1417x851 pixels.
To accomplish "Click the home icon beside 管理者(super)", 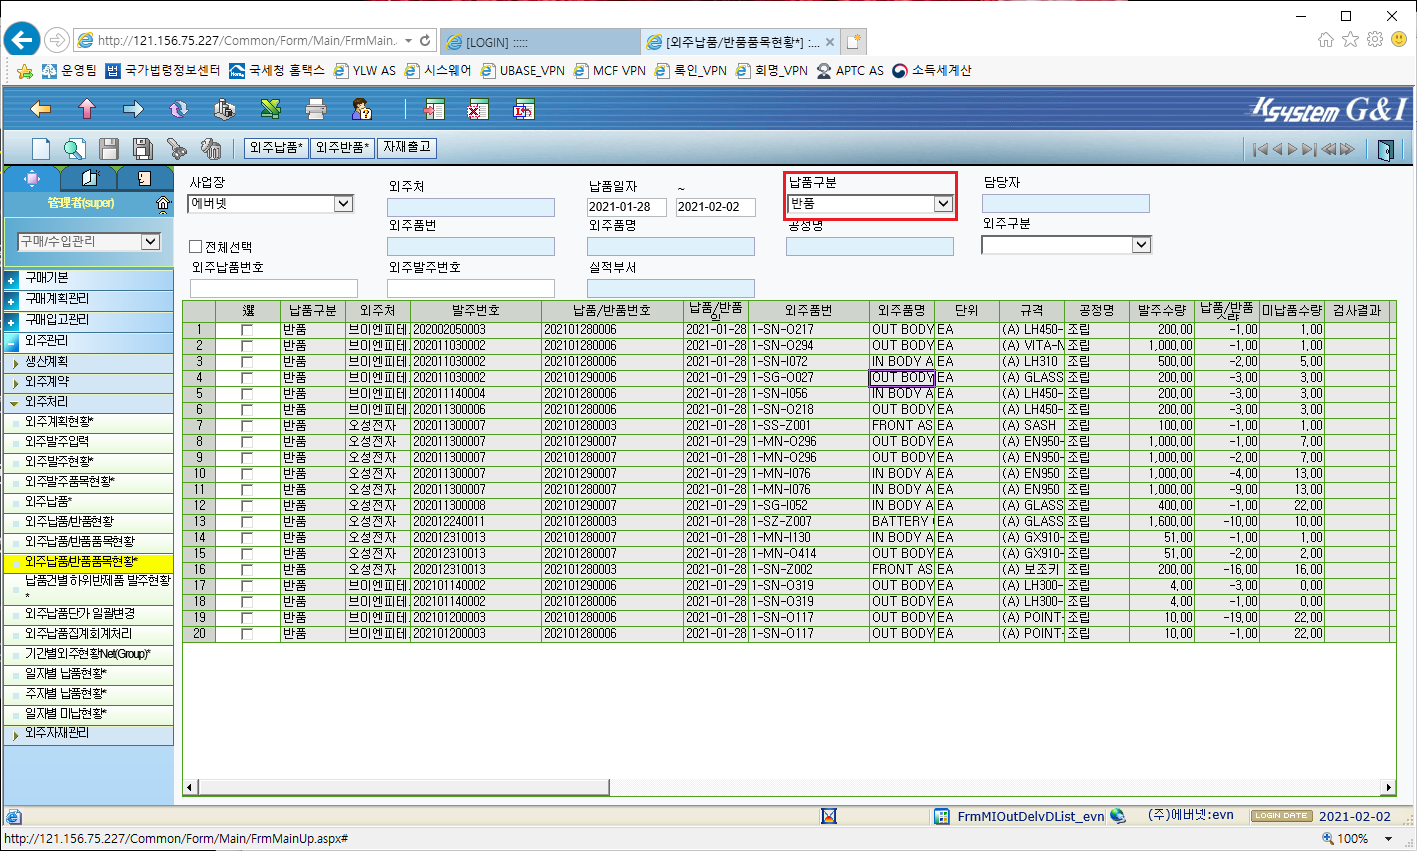I will click(163, 203).
